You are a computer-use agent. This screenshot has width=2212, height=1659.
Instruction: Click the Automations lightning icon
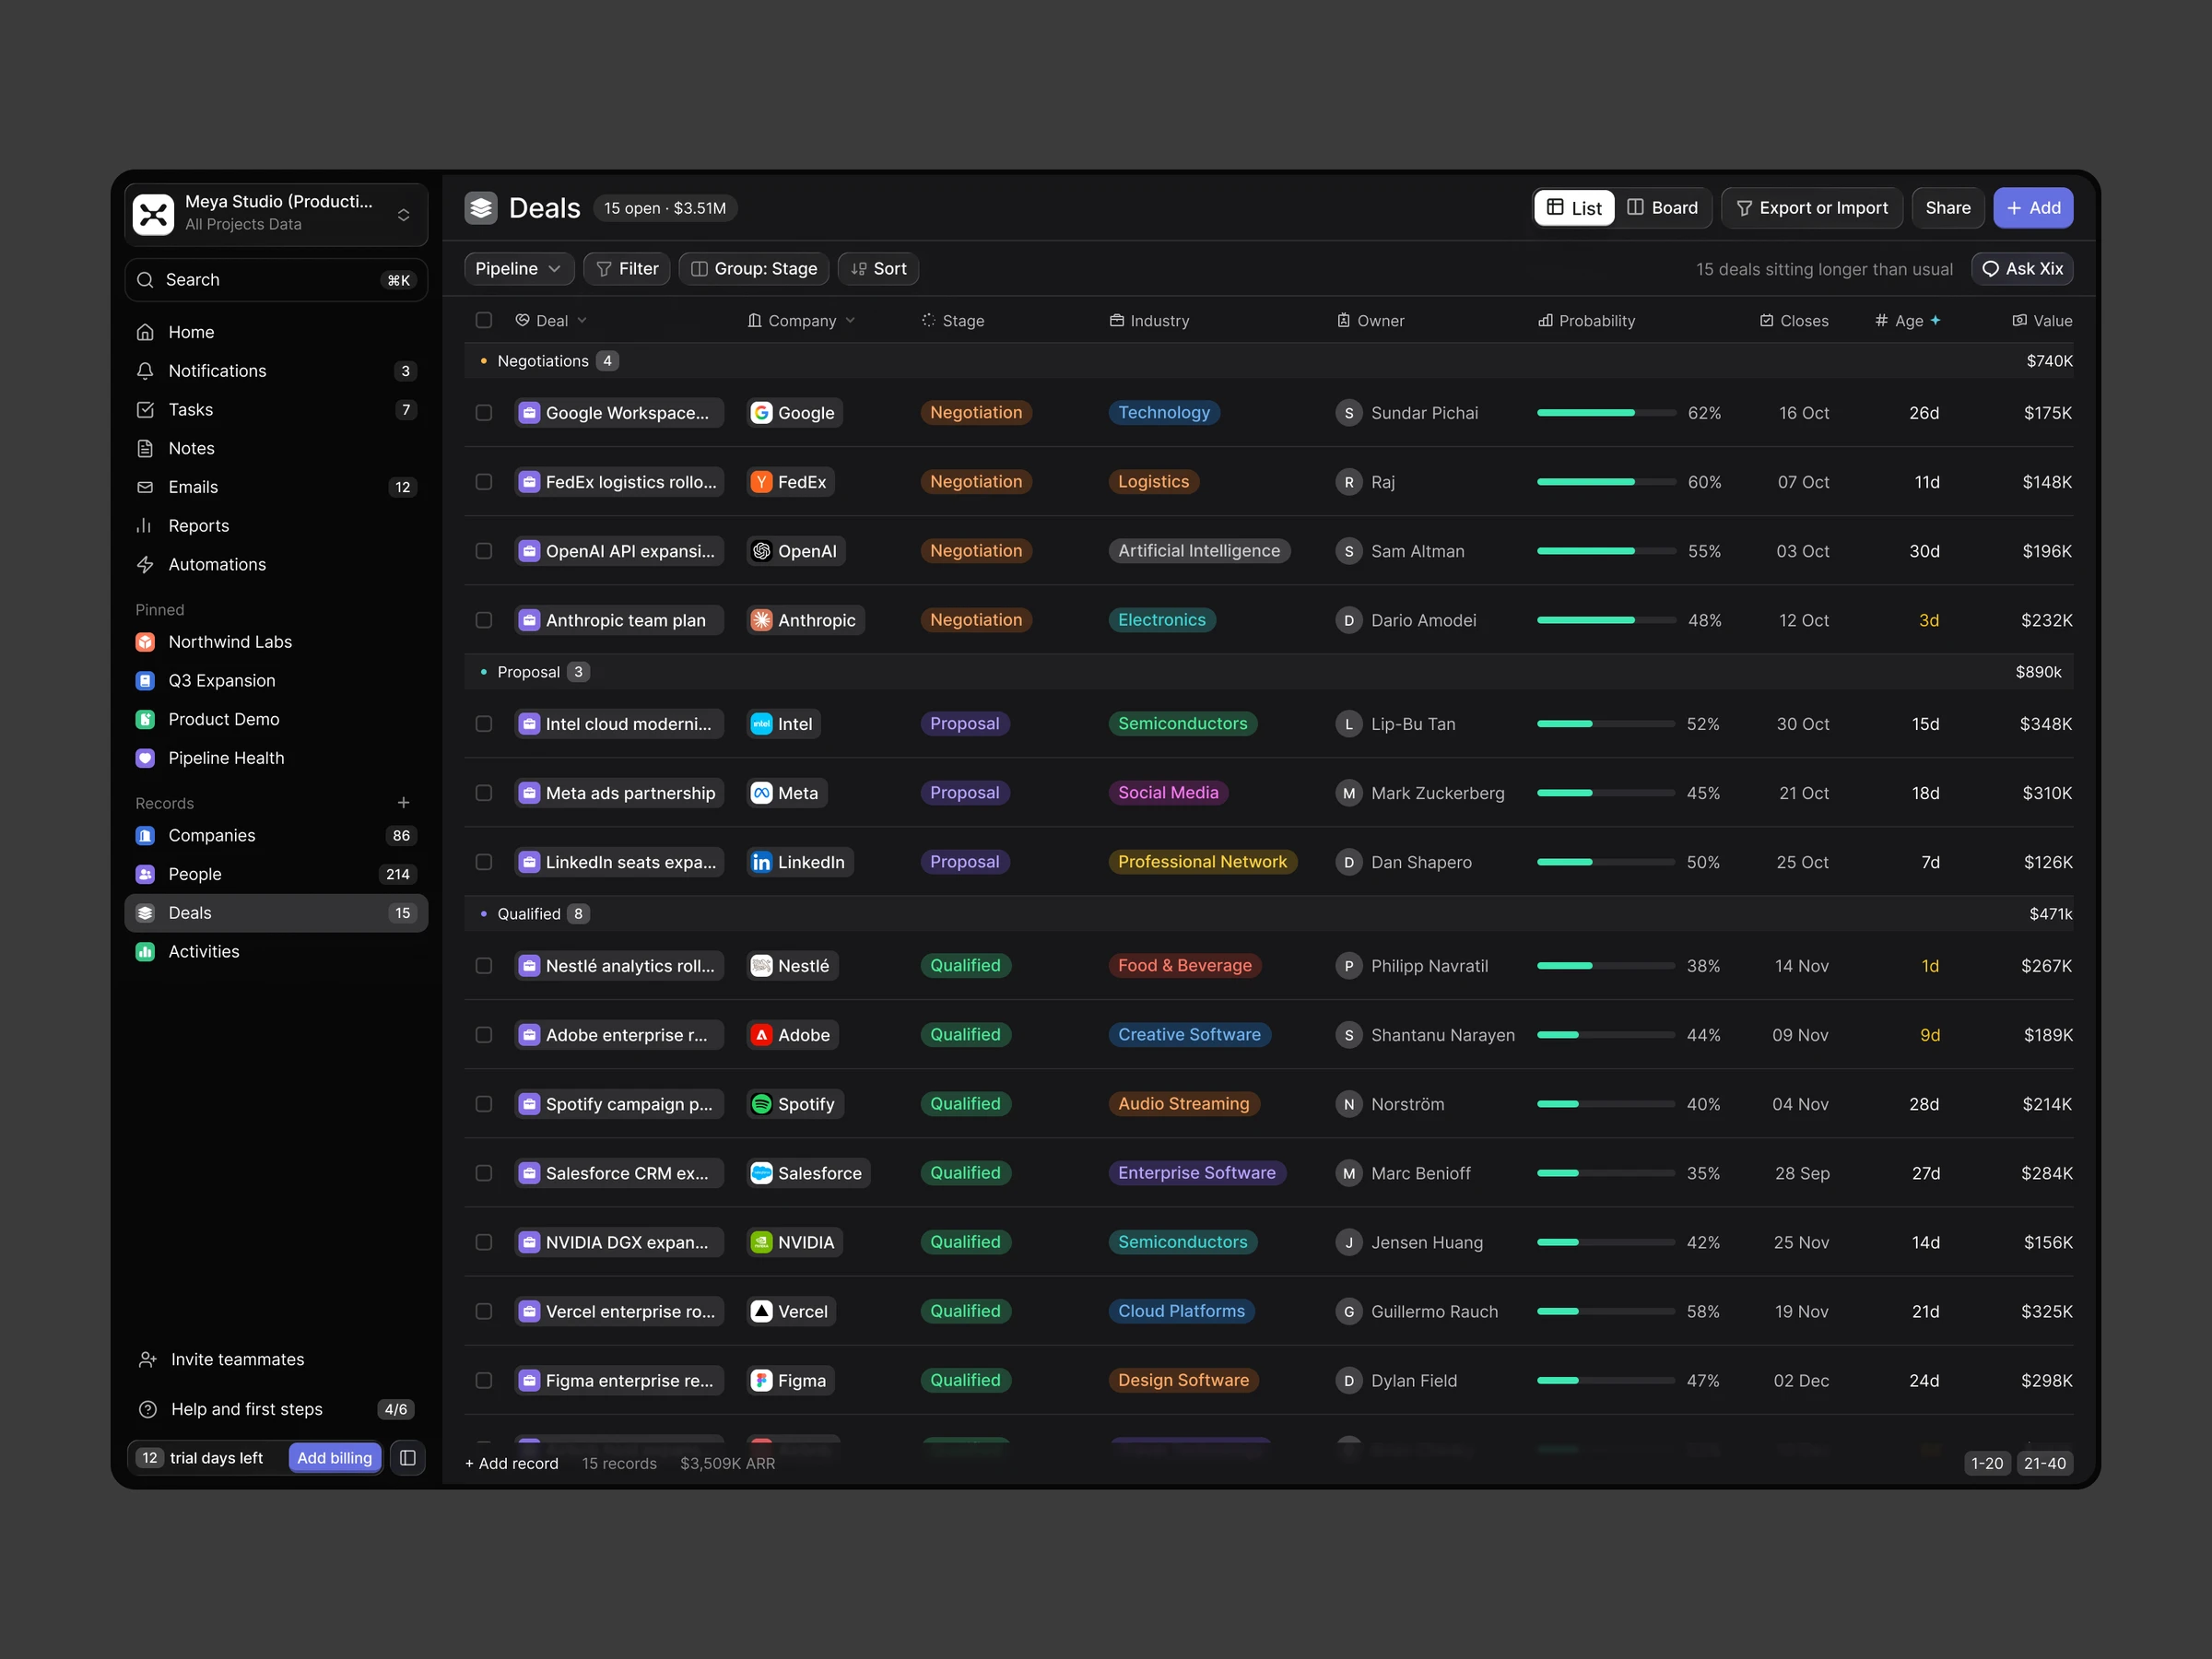pyautogui.click(x=145, y=565)
